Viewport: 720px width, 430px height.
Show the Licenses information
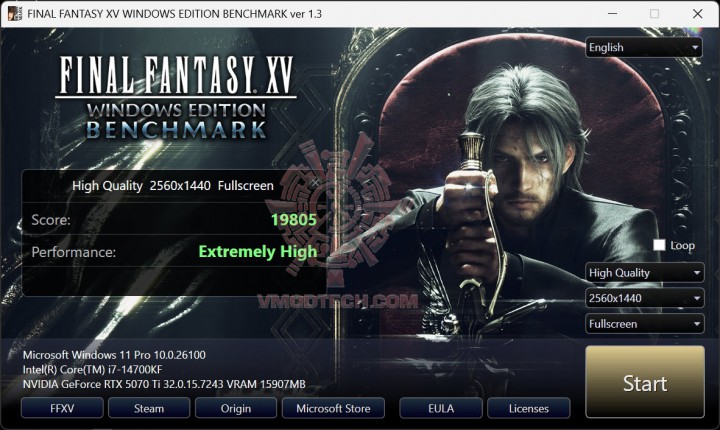click(x=529, y=408)
